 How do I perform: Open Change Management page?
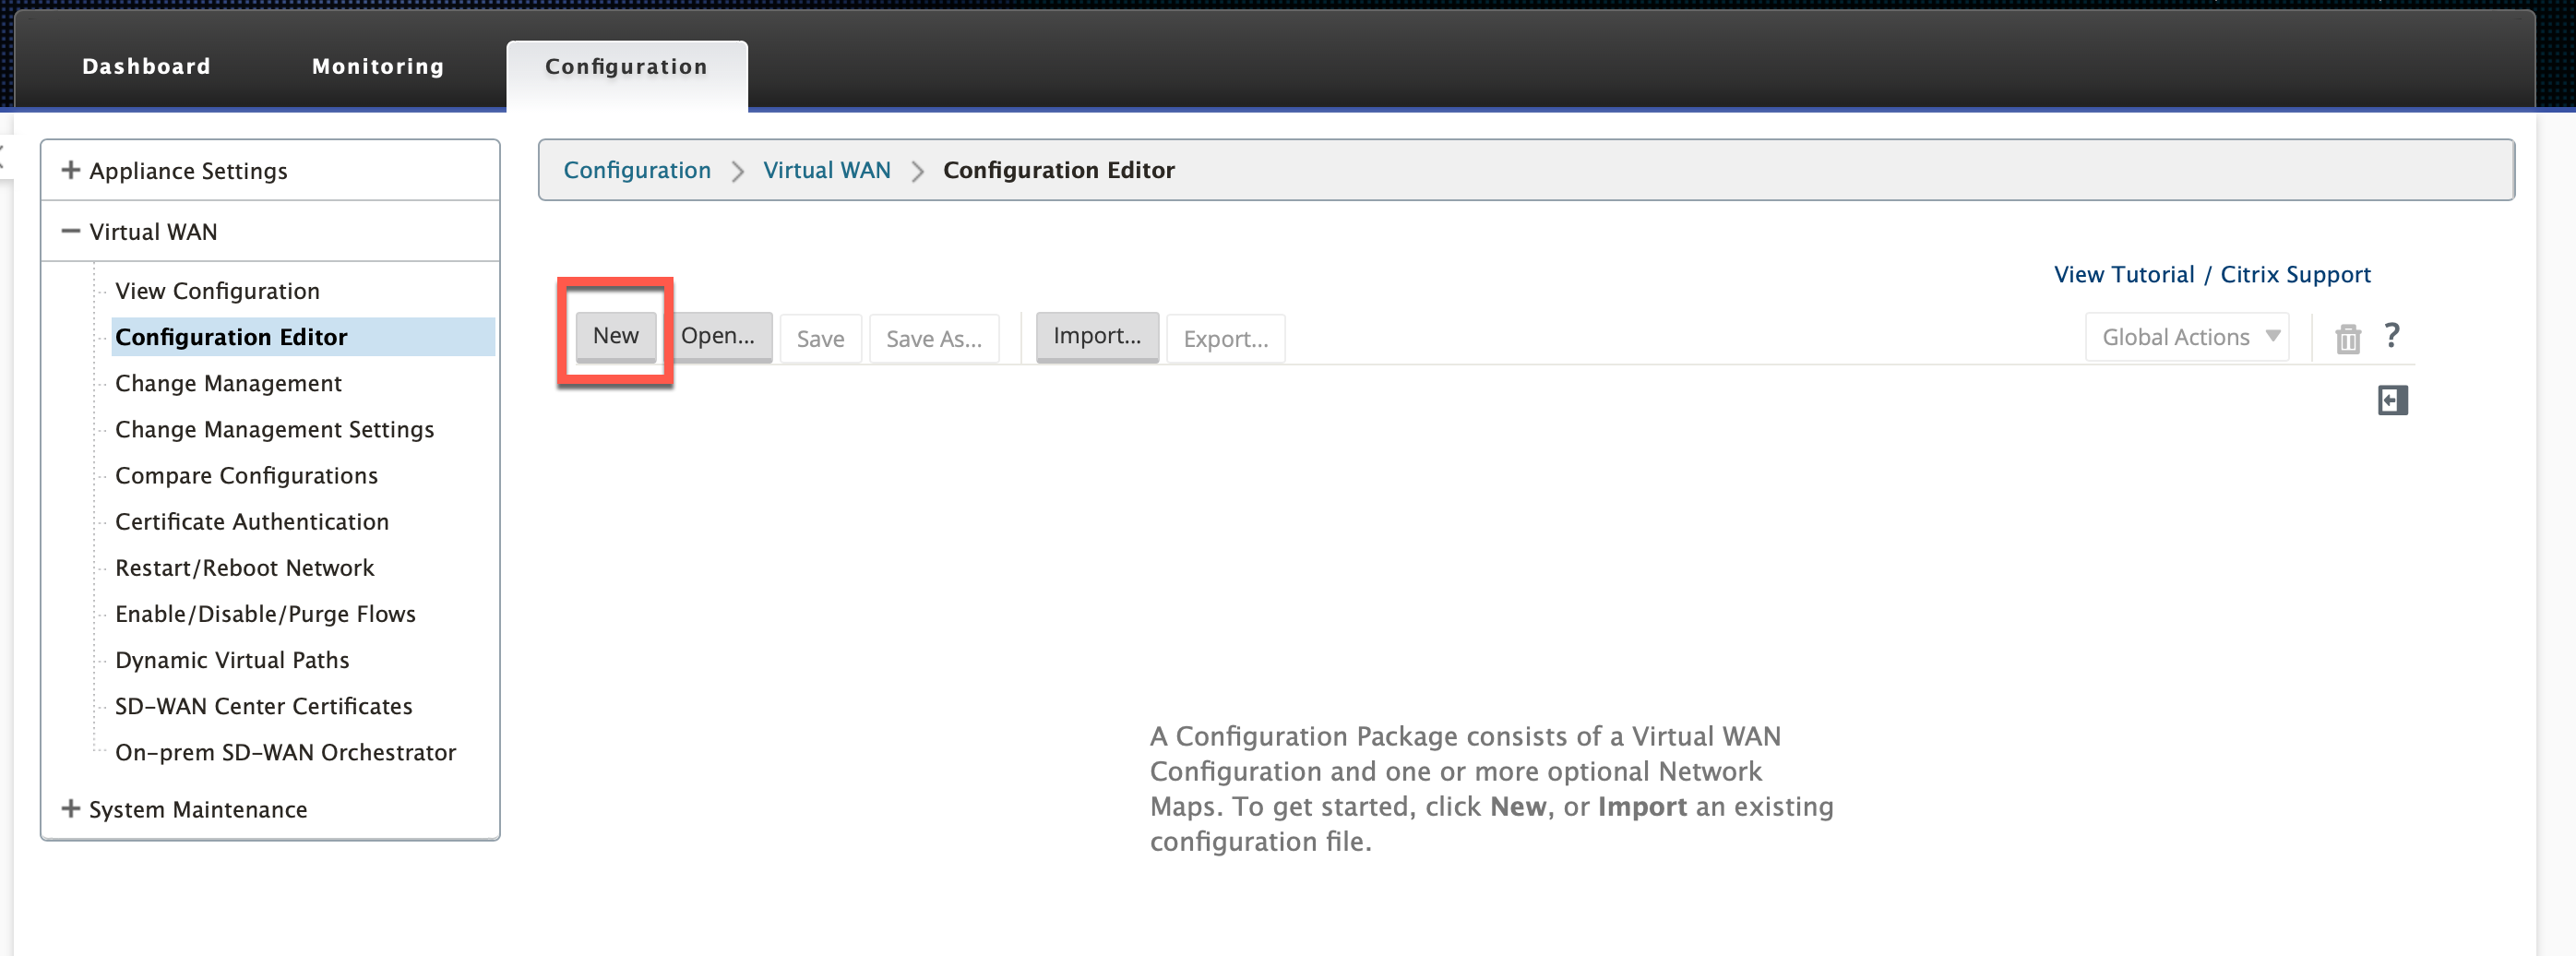coord(228,383)
